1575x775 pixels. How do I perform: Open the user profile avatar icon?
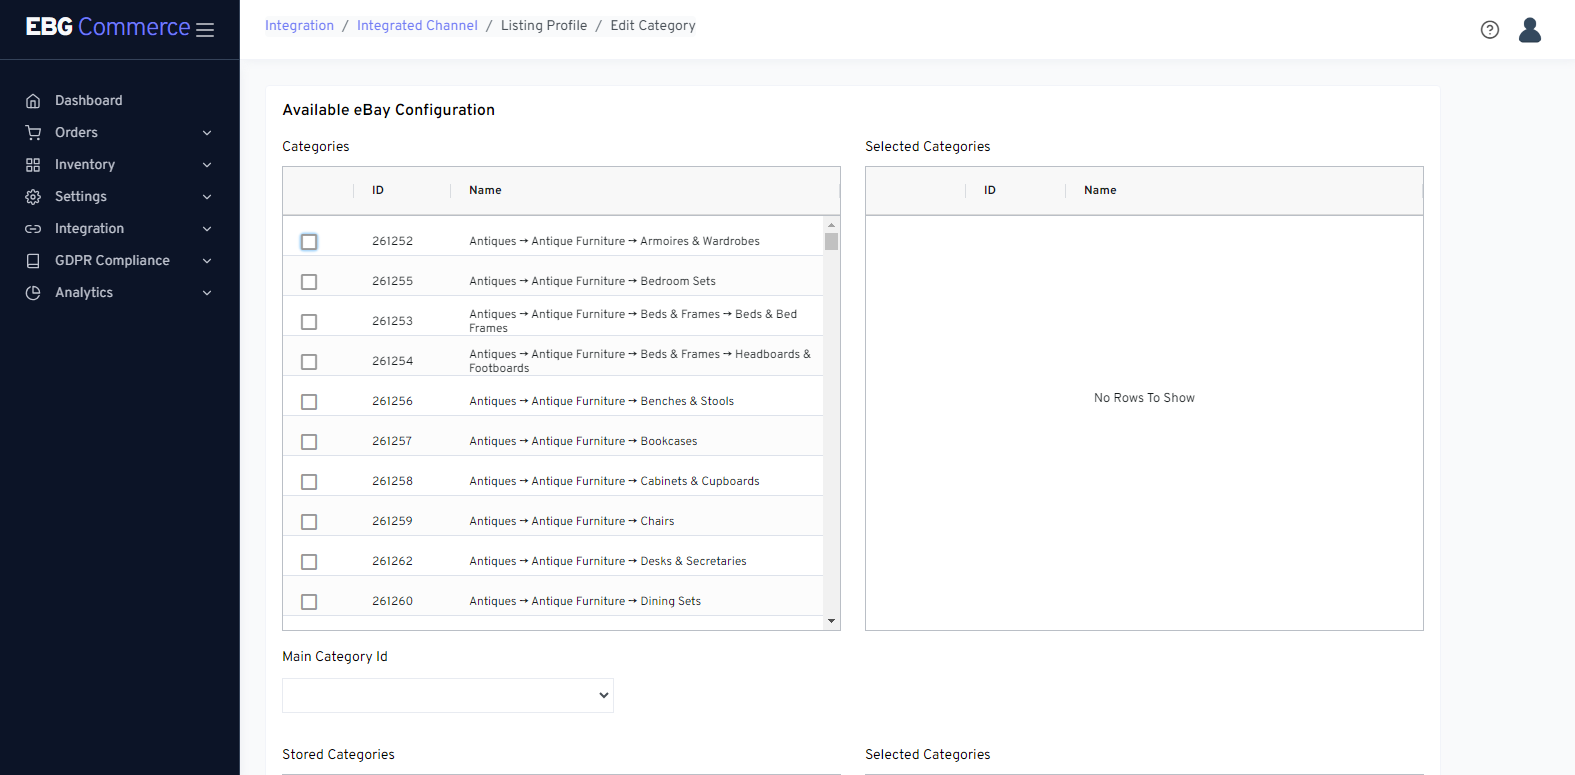click(1529, 30)
